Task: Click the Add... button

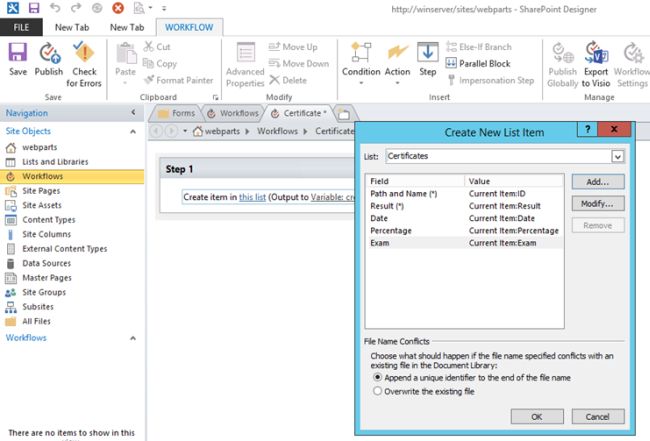Action: point(598,182)
